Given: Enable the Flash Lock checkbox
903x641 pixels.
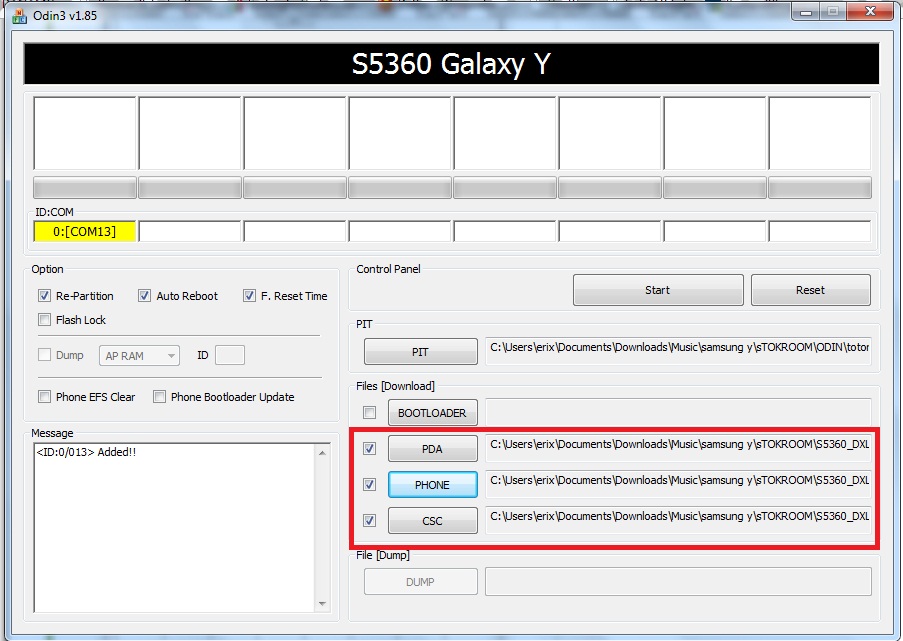Looking at the screenshot, I should pos(44,320).
